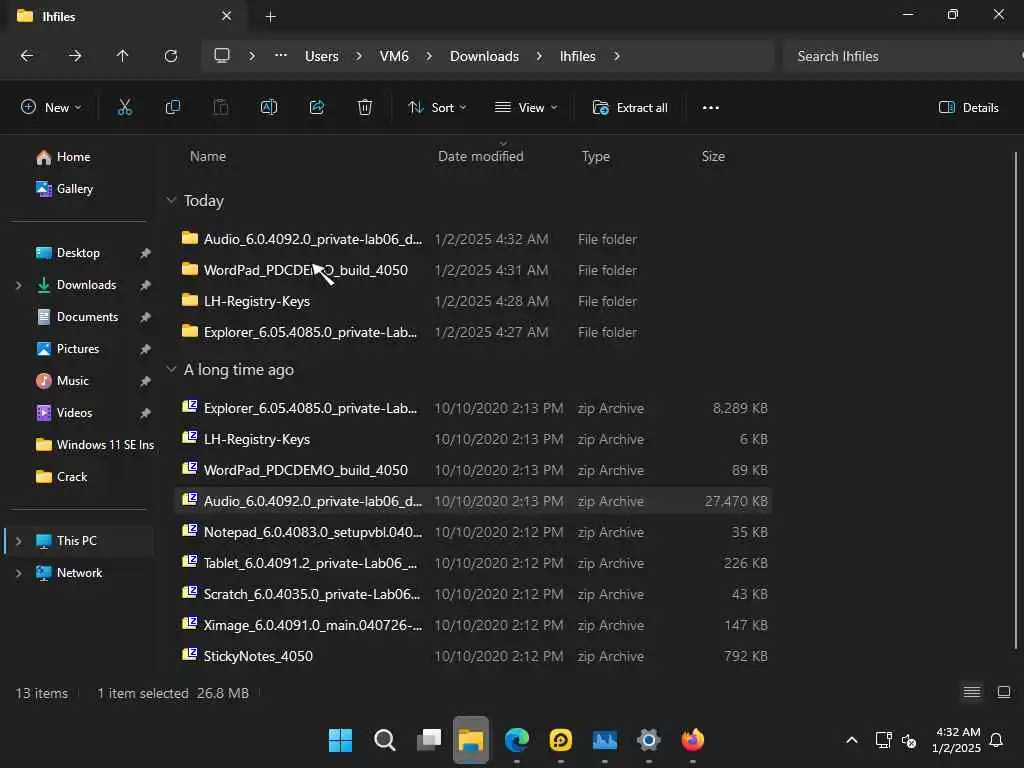Expand Network in navigation pane

point(18,573)
